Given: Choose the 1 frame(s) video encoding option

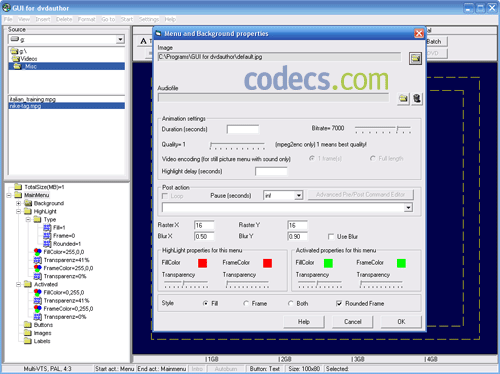Looking at the screenshot, I should coord(312,158).
